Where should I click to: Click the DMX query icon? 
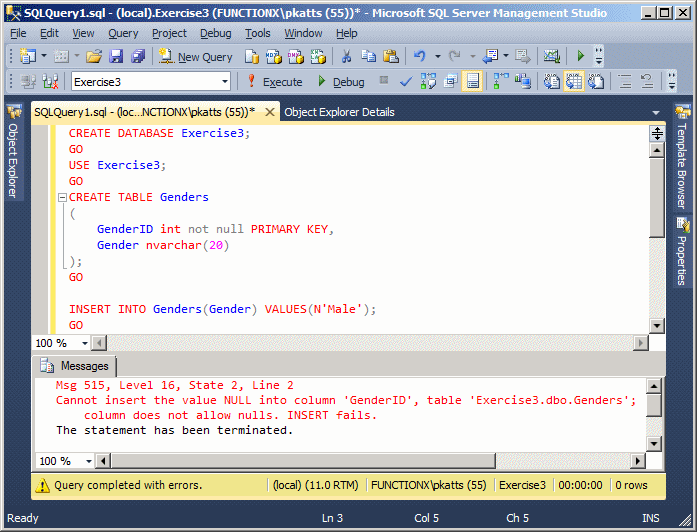coord(296,56)
